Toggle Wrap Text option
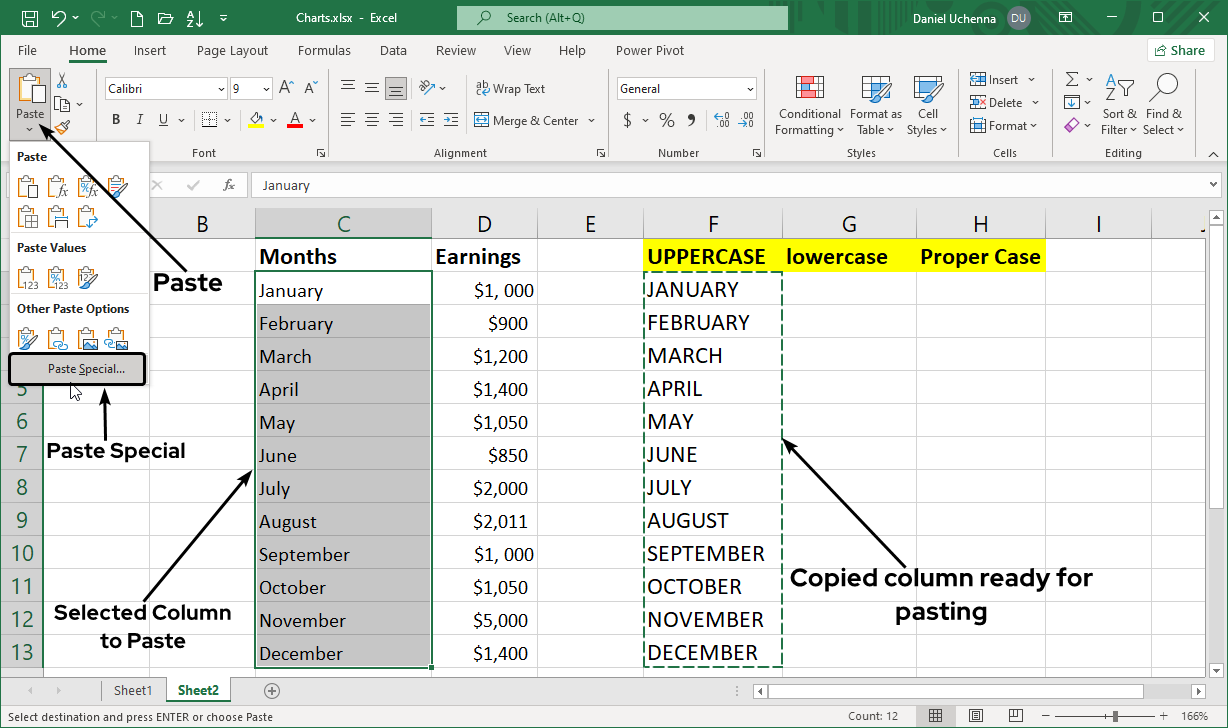Viewport: 1228px width, 728px height. pos(510,89)
